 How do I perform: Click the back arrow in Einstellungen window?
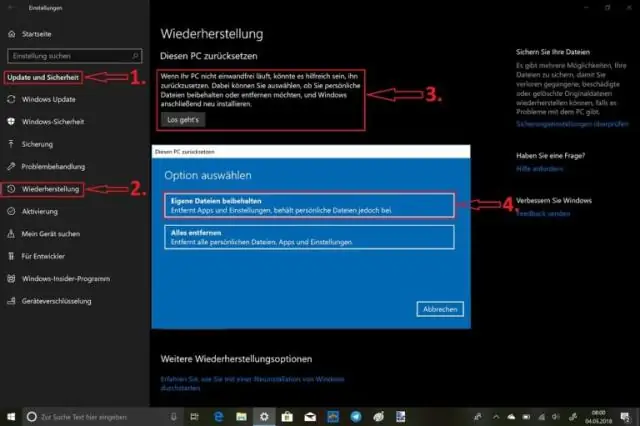(x=8, y=6)
